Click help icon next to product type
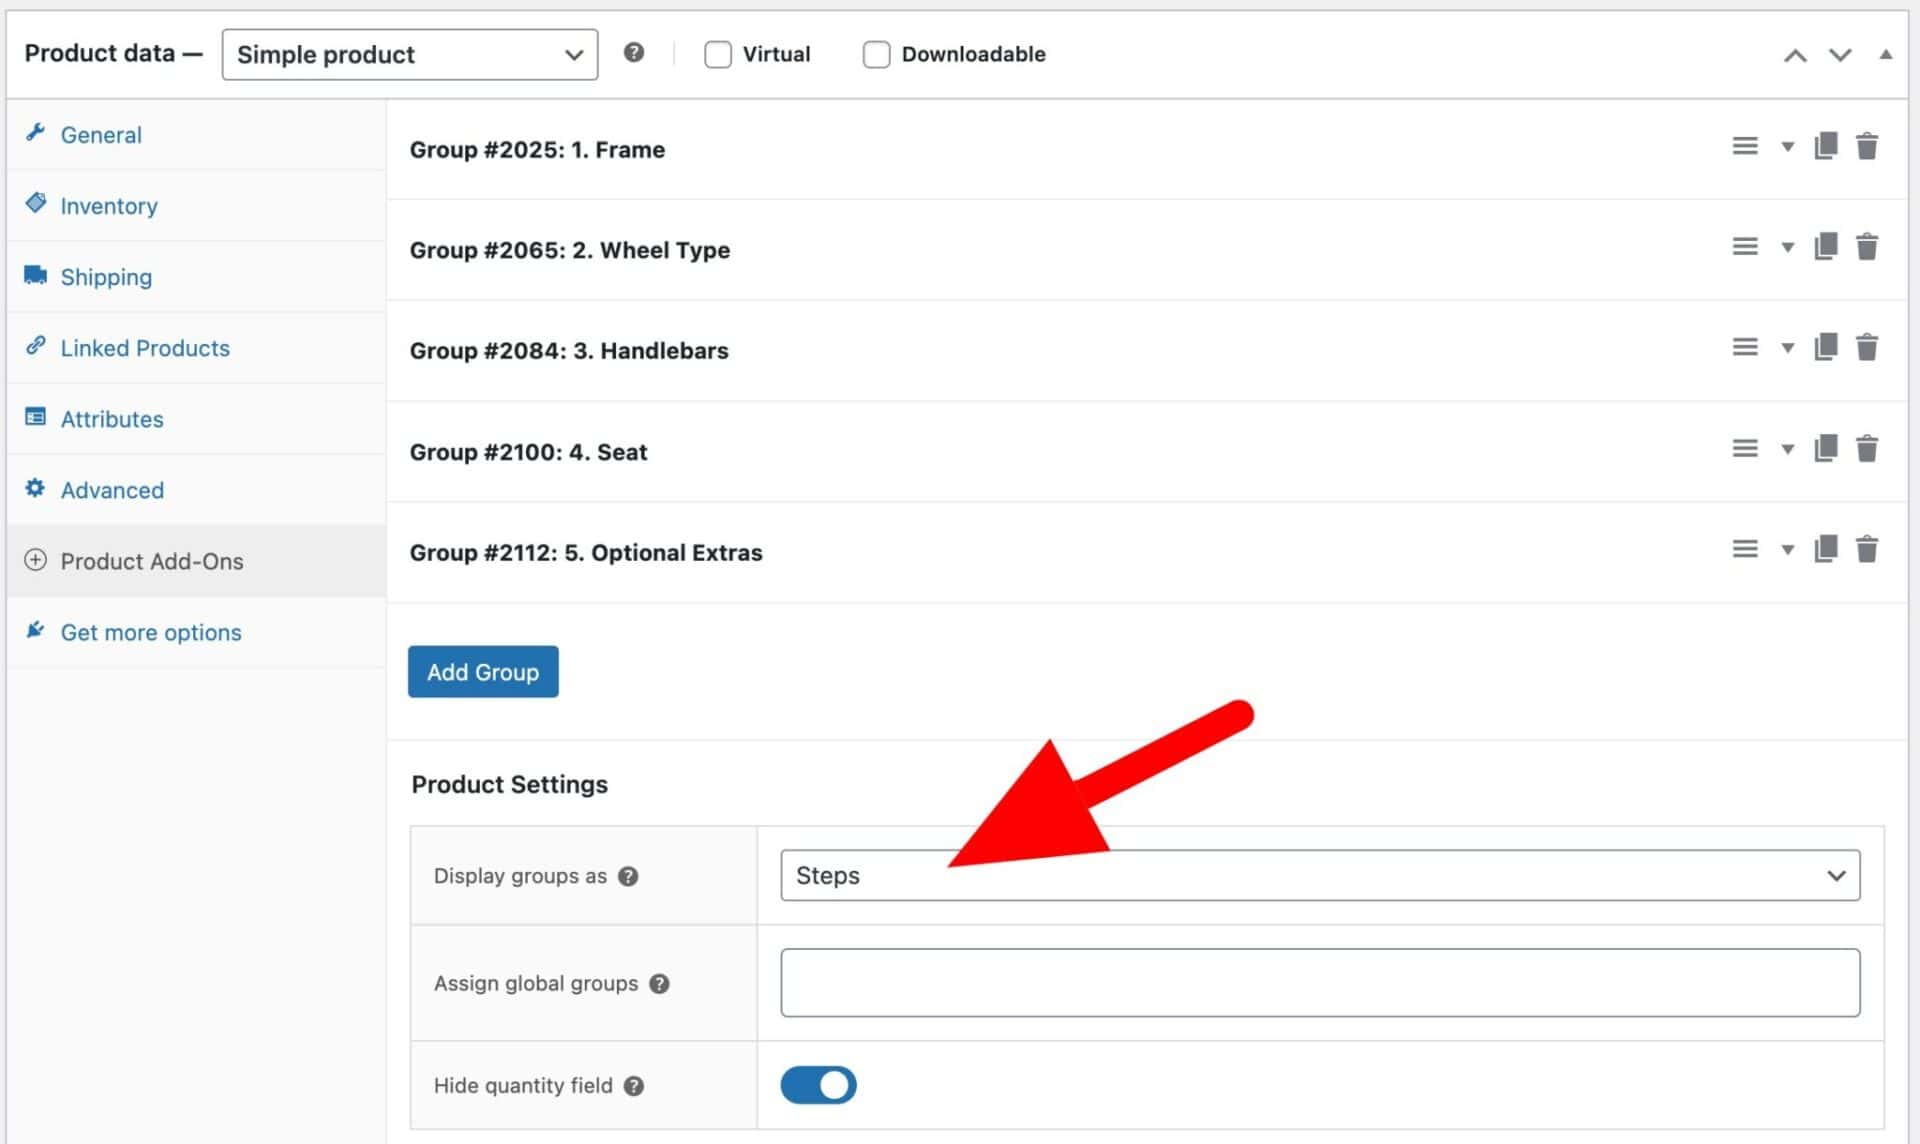The image size is (1920, 1144). coord(633,53)
